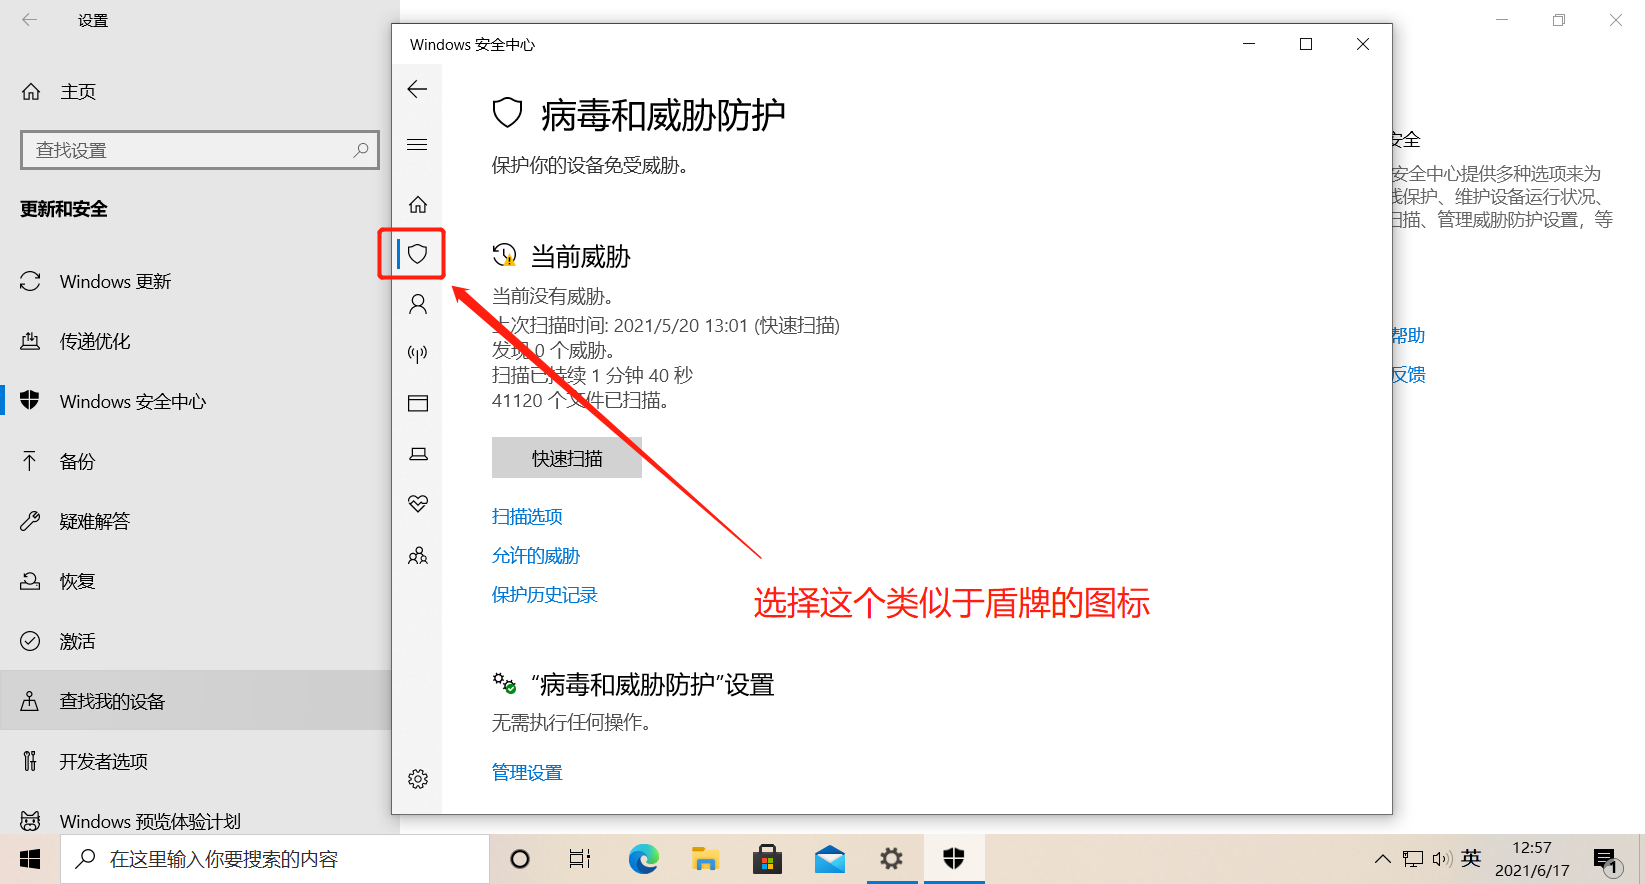Open Microsoft Store from taskbar
Screen dimensions: 1645x884
click(x=768, y=859)
